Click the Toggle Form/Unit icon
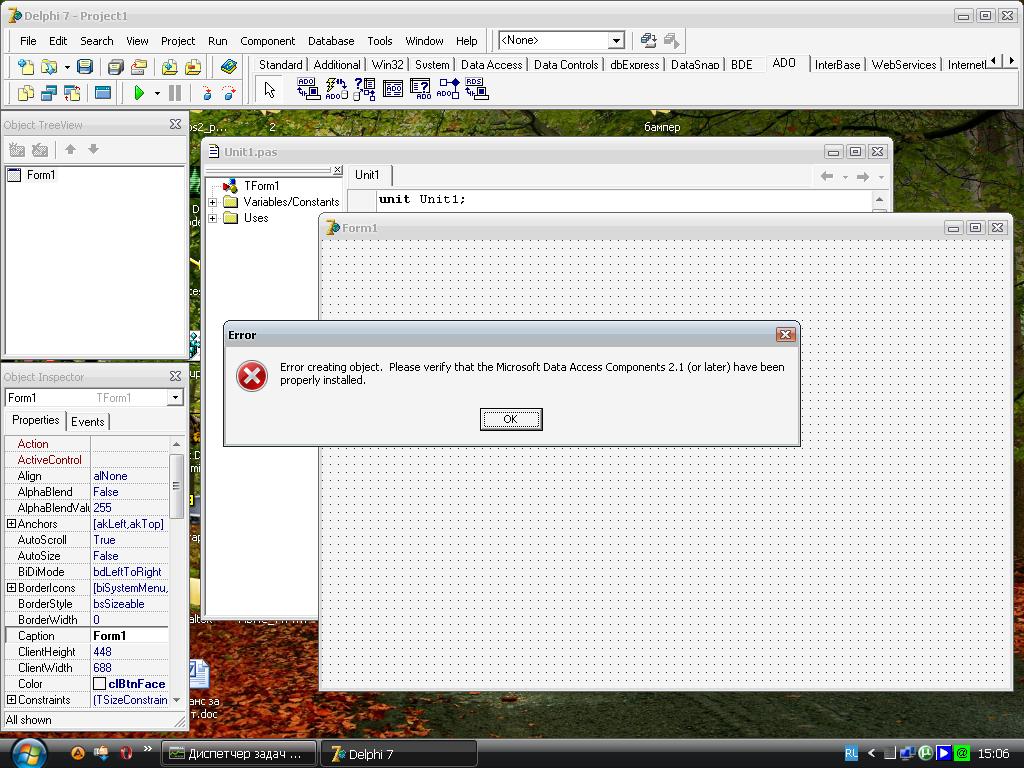The width and height of the screenshot is (1024, 768). click(72, 93)
